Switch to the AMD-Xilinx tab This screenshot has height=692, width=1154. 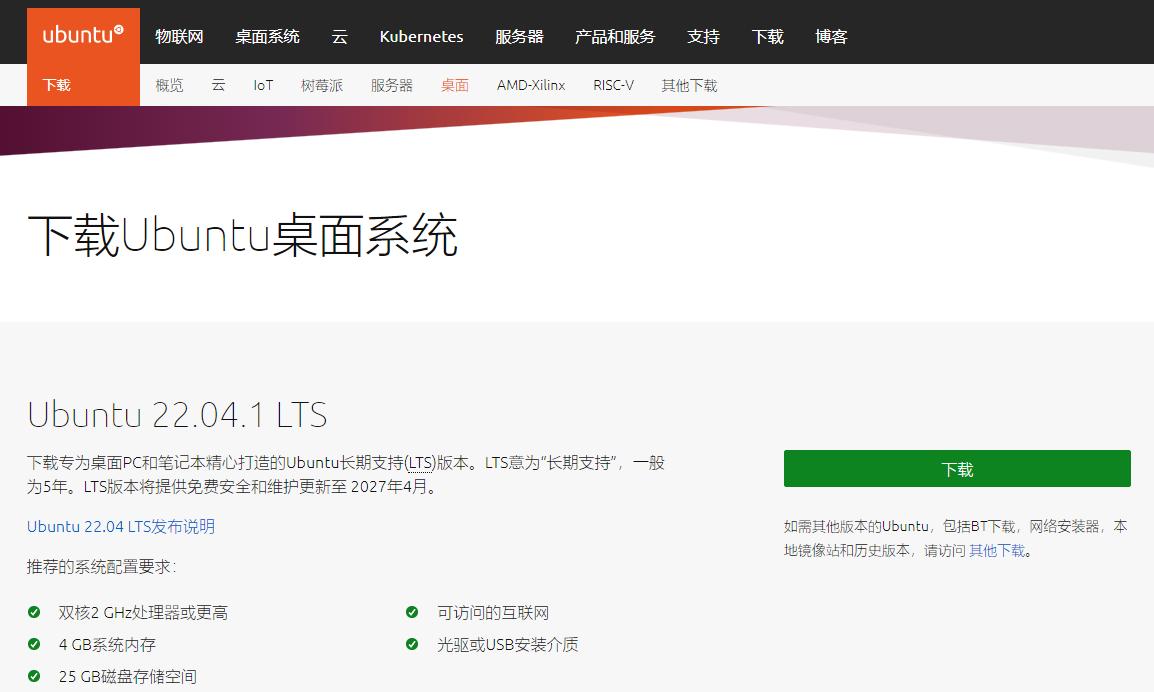tap(531, 85)
